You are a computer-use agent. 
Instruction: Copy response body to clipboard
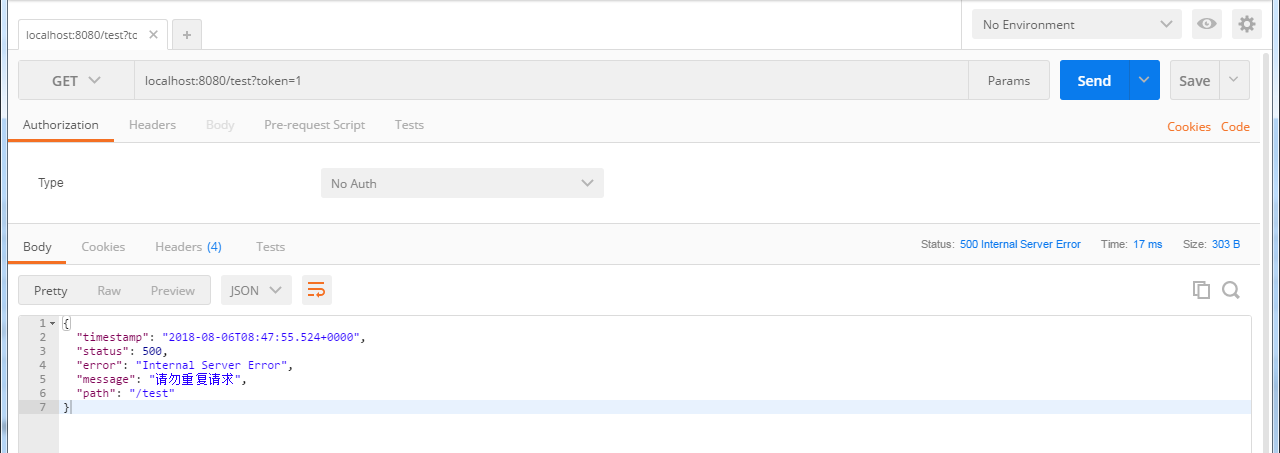point(1201,290)
